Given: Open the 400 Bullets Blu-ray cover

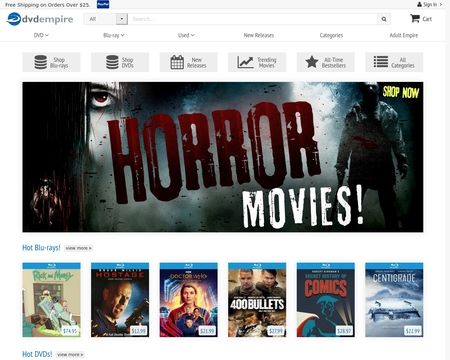Looking at the screenshot, I should pos(257,300).
